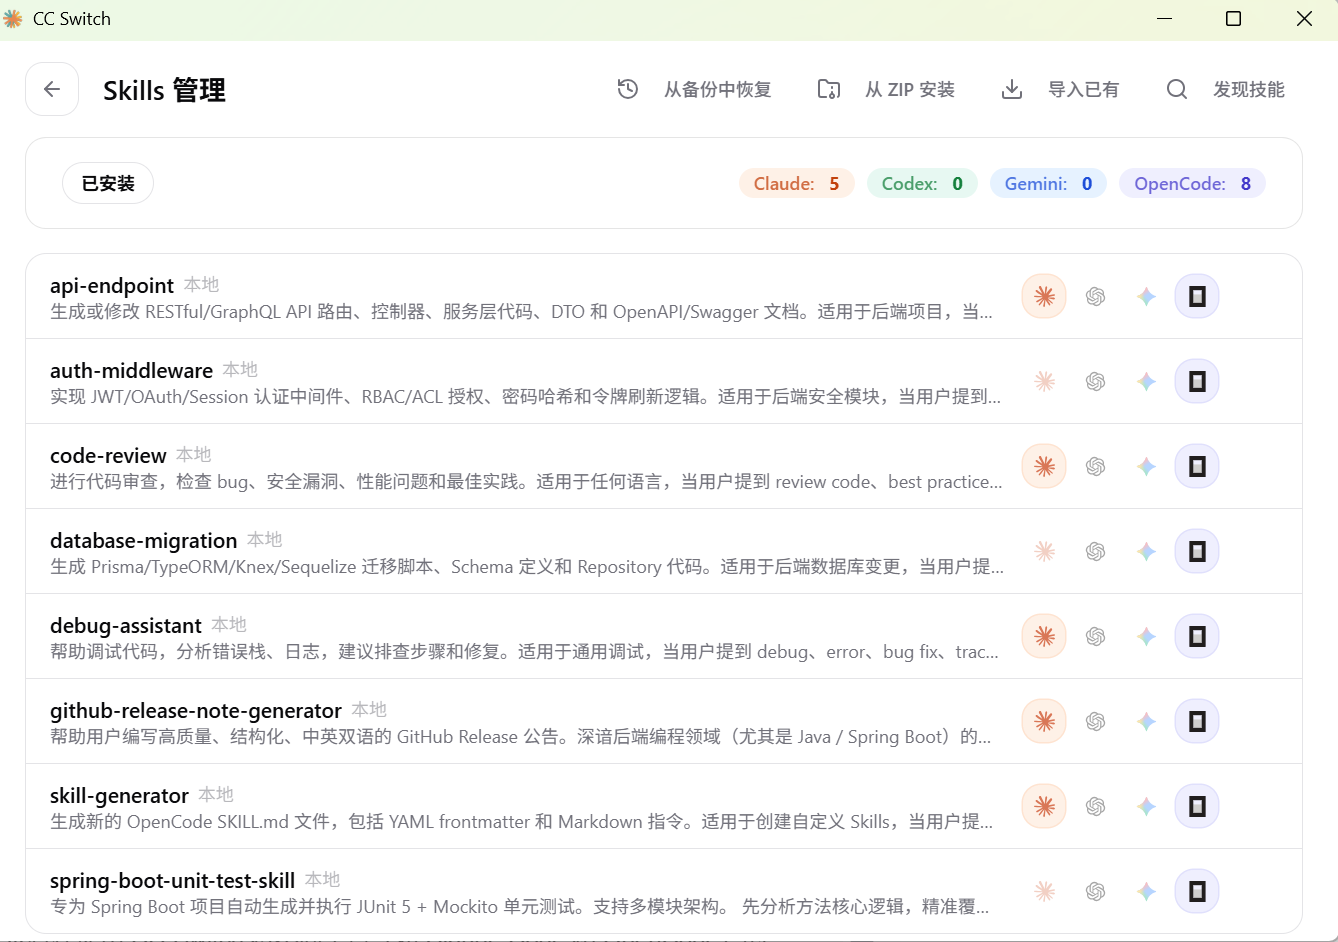Enable Codex for debug-assistant skill

coord(1095,636)
